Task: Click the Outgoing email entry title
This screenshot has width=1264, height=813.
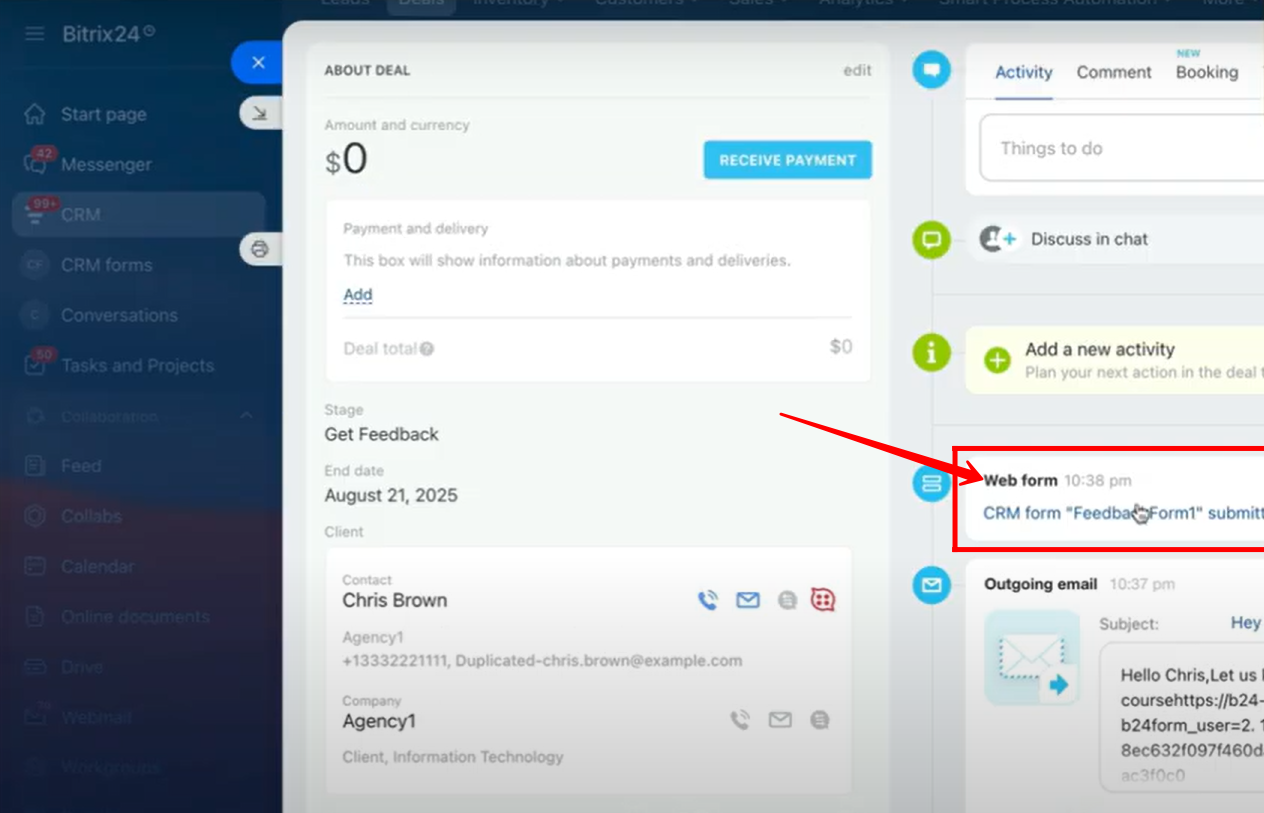Action: coord(1040,584)
